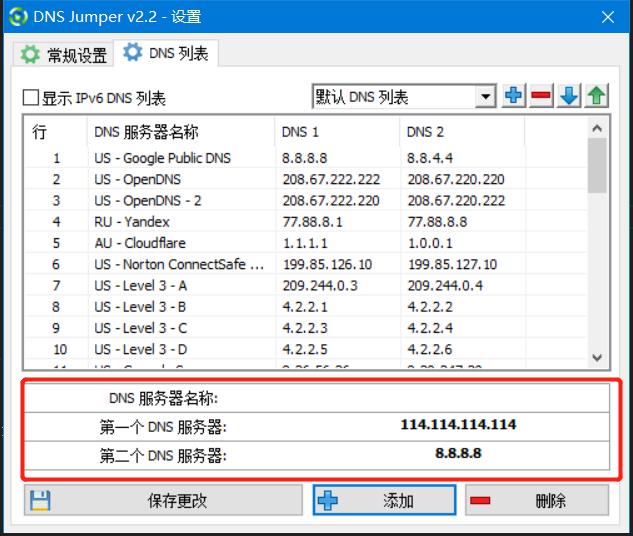This screenshot has height=536, width=633.
Task: Click the list scrollbar down arrow
Action: point(597,357)
